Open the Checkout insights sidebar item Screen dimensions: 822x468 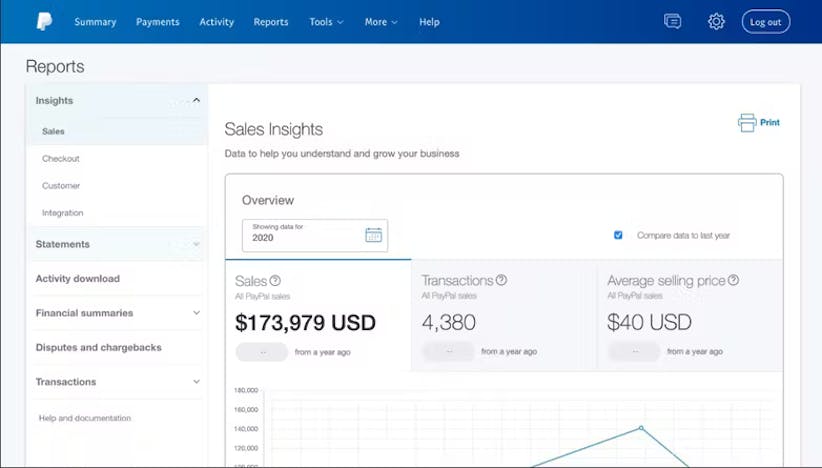click(61, 158)
